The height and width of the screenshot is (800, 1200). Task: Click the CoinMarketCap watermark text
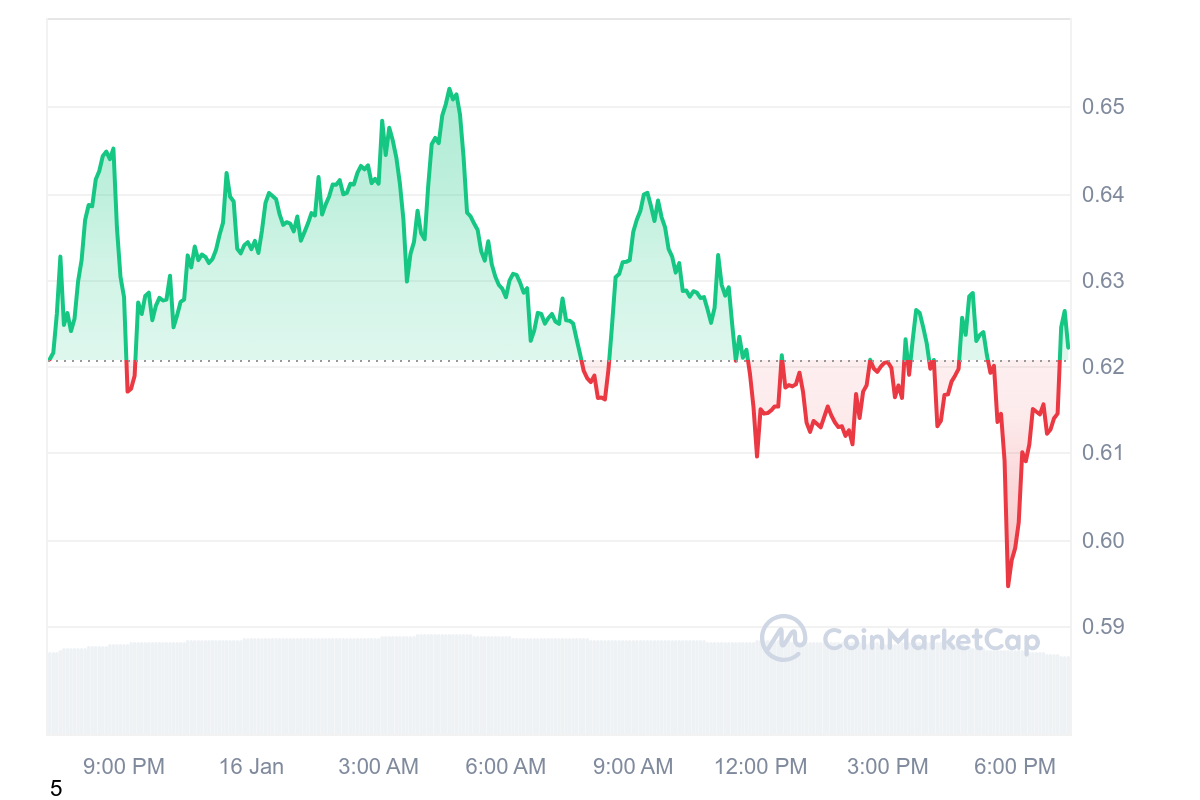[x=930, y=640]
